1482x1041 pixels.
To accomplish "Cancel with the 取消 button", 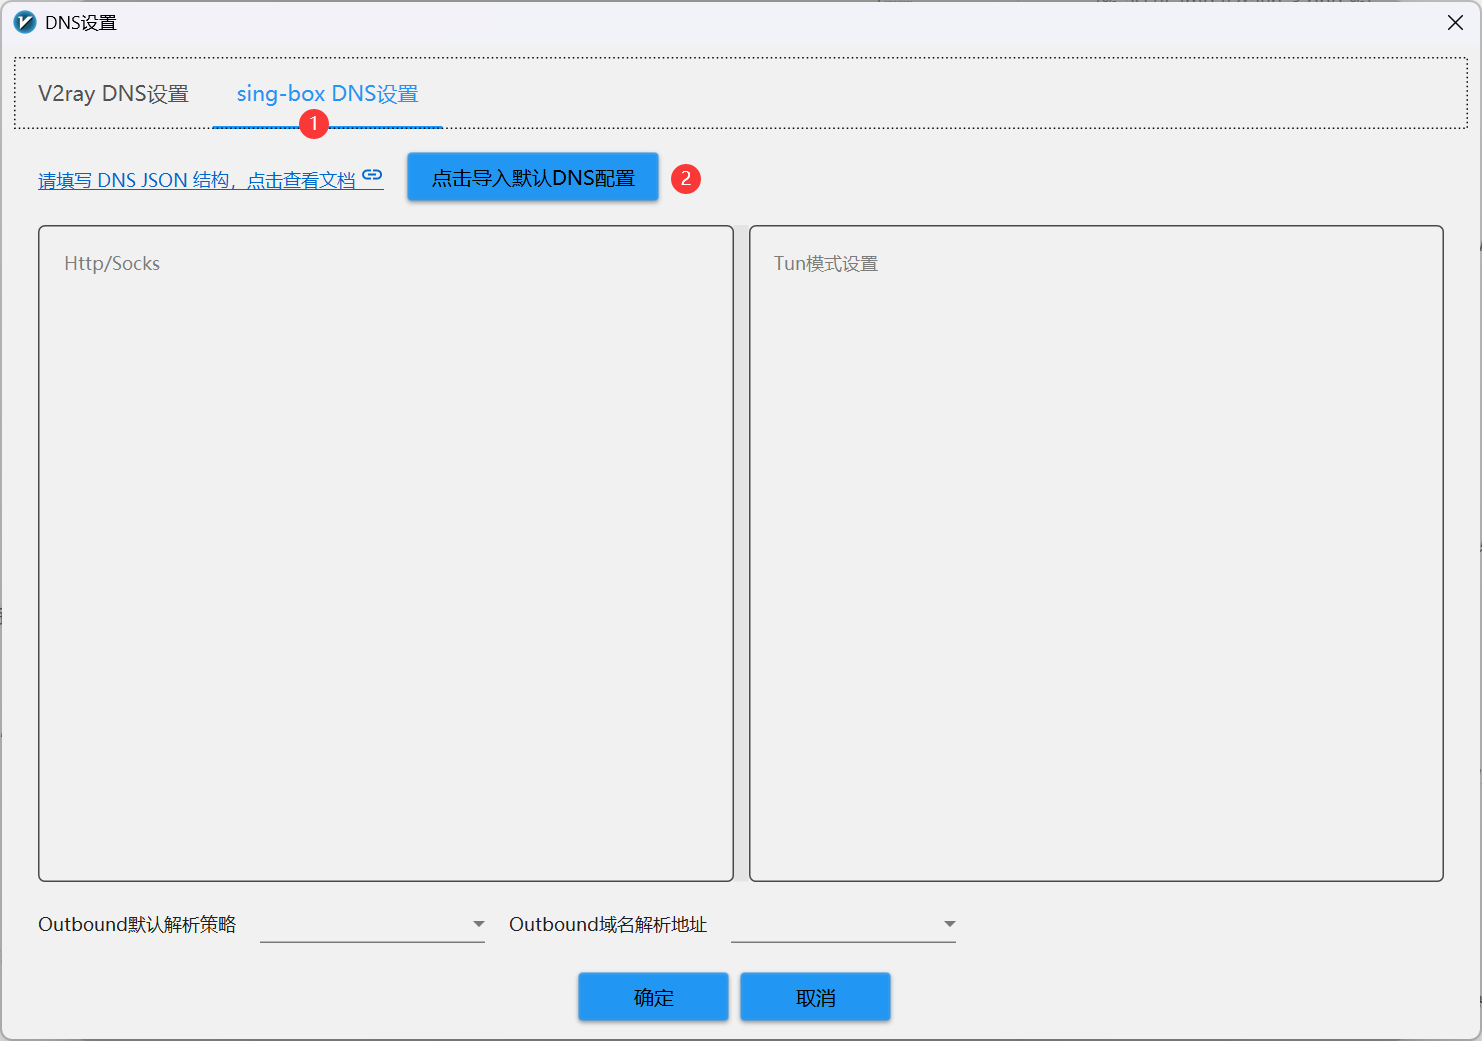I will (x=815, y=997).
